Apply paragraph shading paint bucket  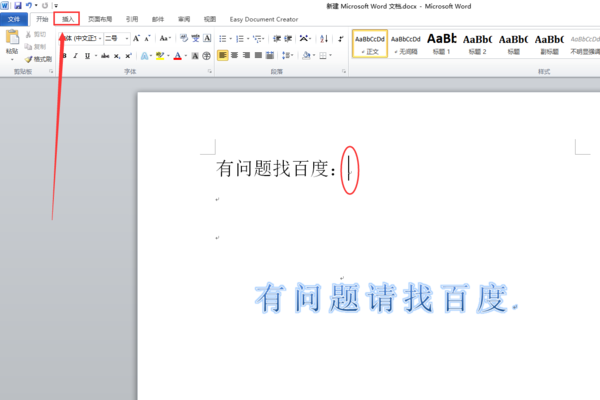pyautogui.click(x=306, y=56)
